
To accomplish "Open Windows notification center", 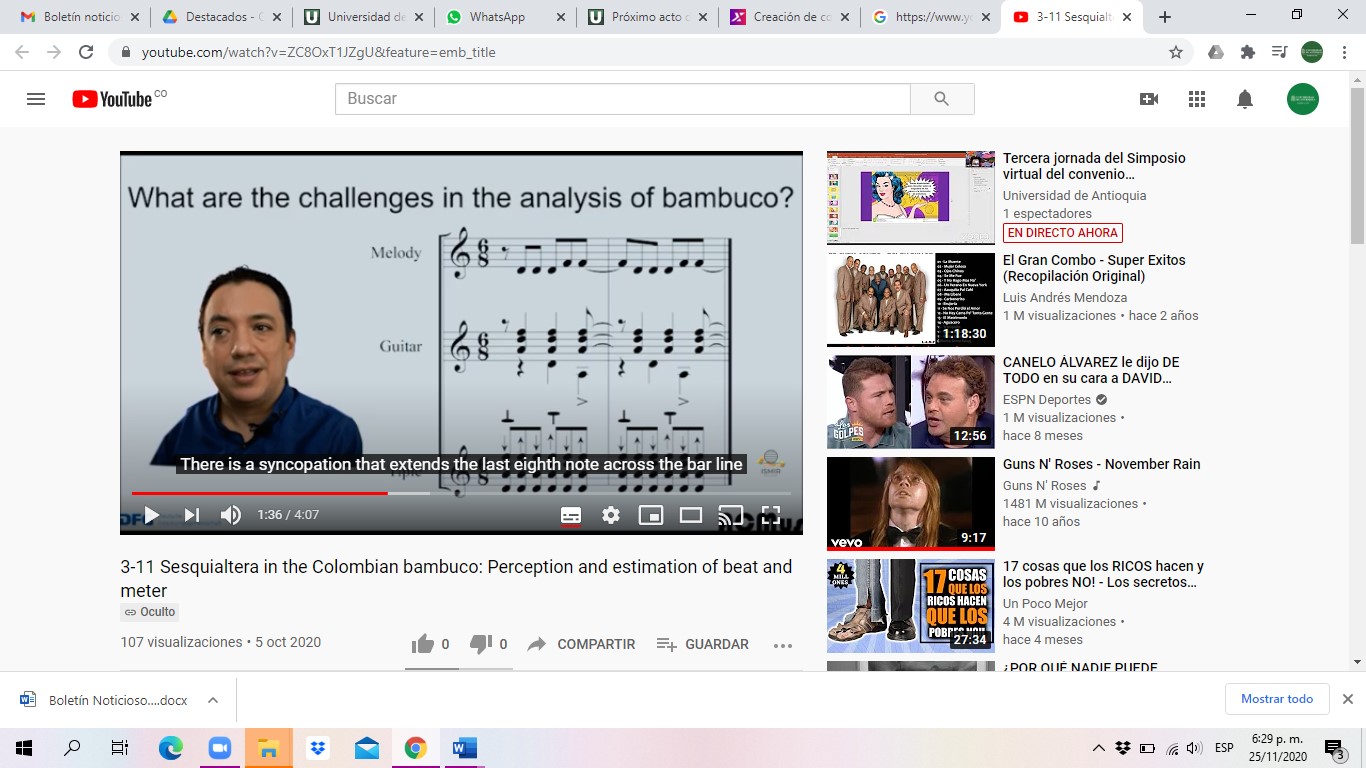I will 1335,748.
